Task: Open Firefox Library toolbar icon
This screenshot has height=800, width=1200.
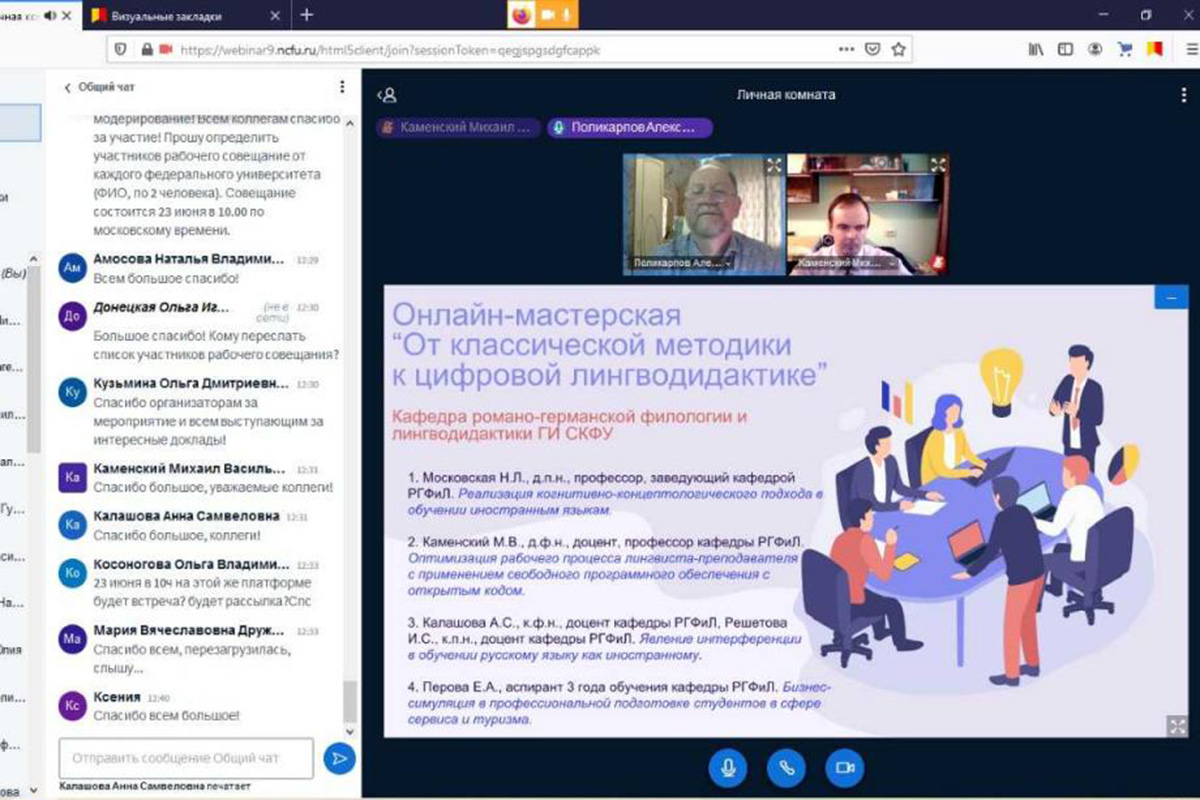Action: click(x=1036, y=48)
